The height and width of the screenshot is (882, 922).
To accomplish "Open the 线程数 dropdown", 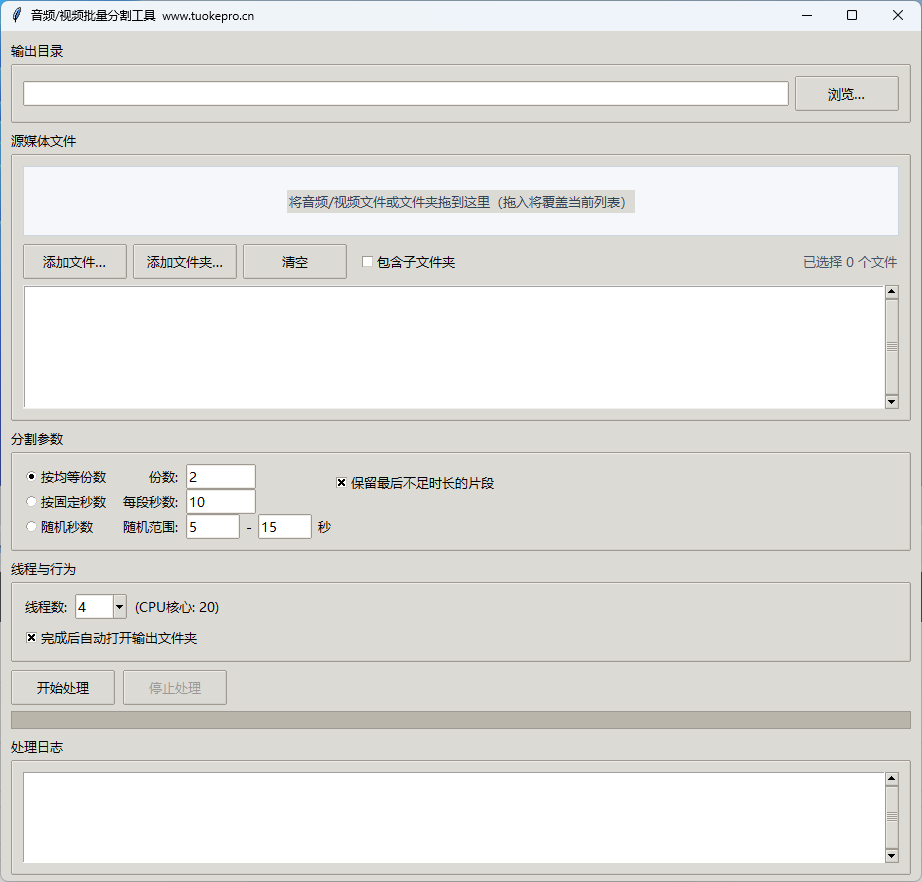I will tap(119, 606).
